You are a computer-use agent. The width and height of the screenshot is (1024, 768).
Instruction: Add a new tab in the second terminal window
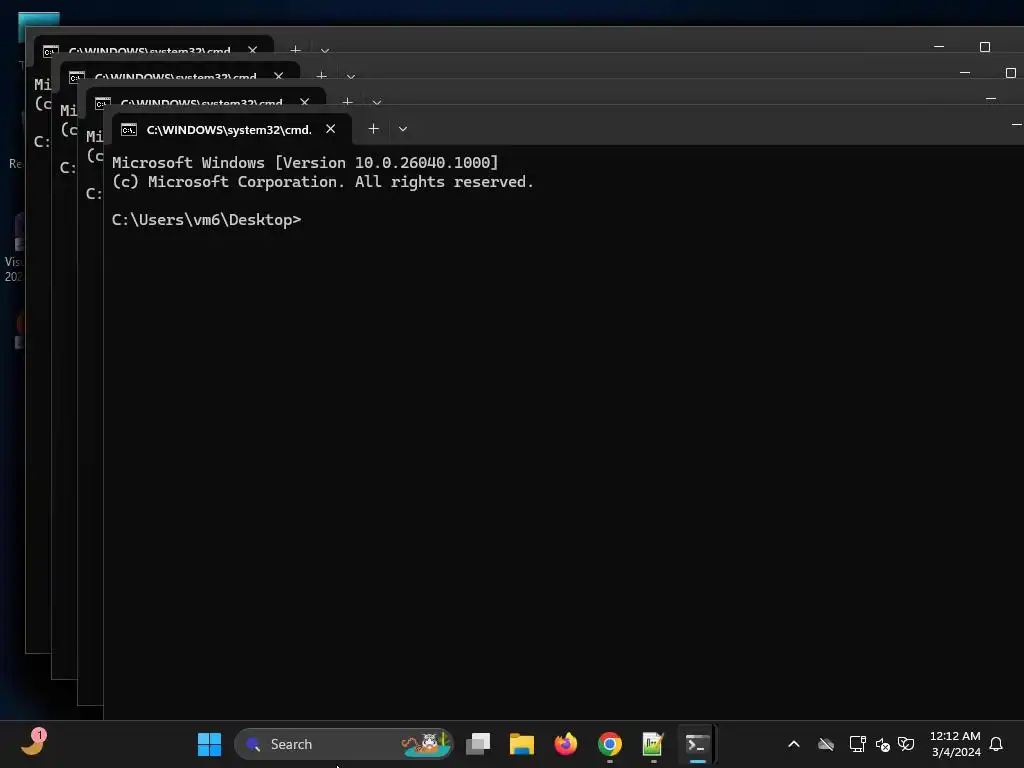[347, 101]
